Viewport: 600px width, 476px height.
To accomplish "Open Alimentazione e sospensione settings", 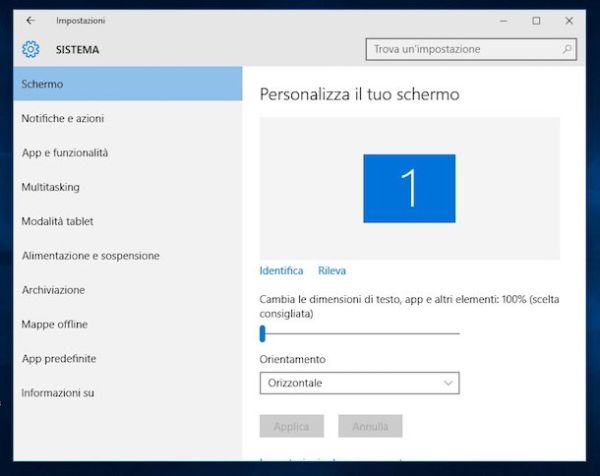I will tap(90, 256).
